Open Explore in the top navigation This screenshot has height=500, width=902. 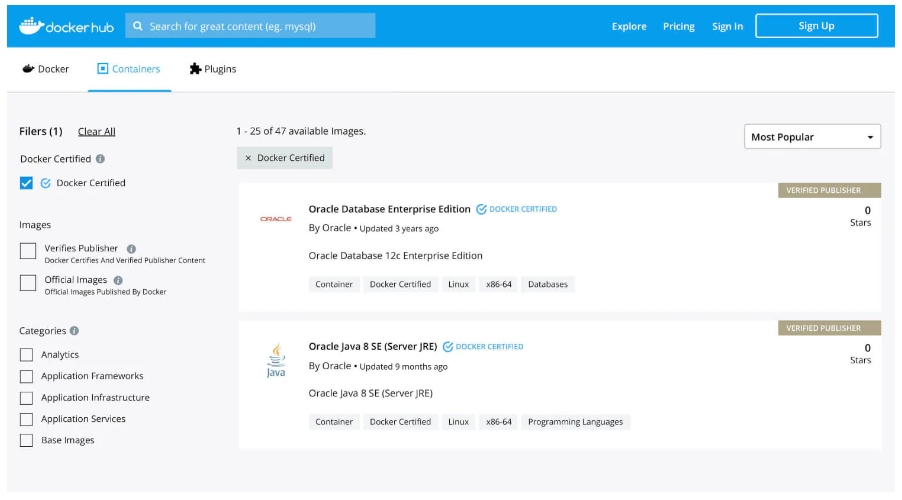629,26
